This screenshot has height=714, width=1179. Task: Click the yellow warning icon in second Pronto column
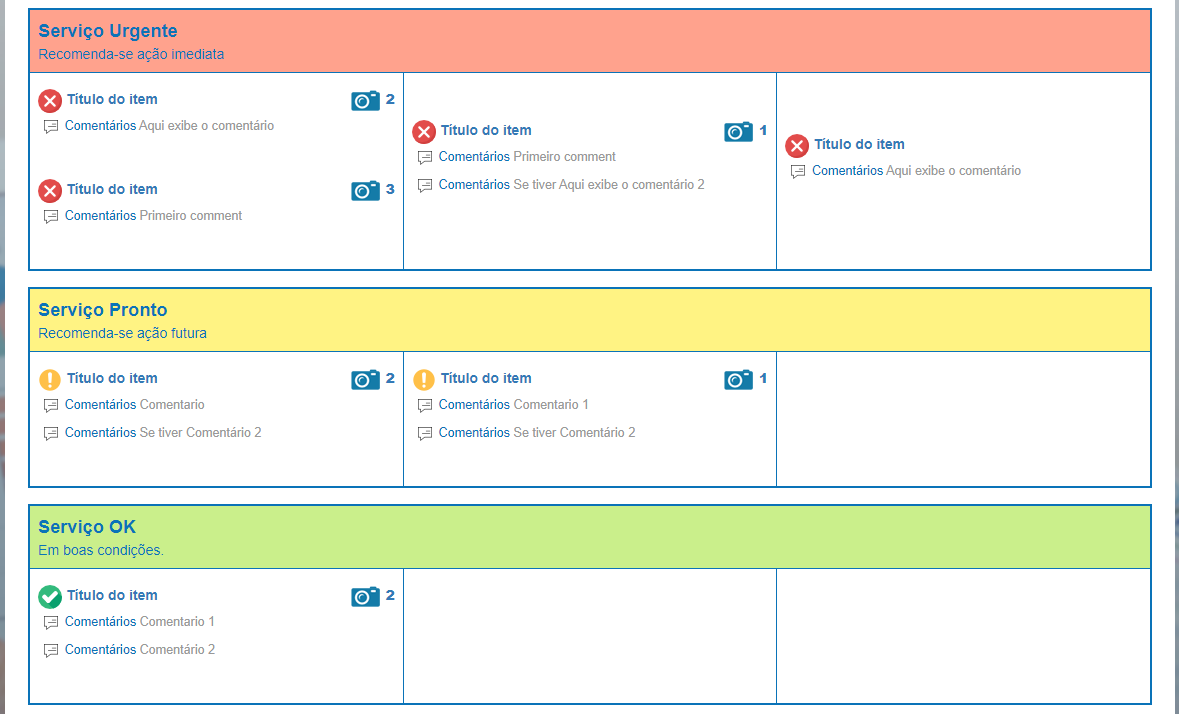pyautogui.click(x=423, y=380)
